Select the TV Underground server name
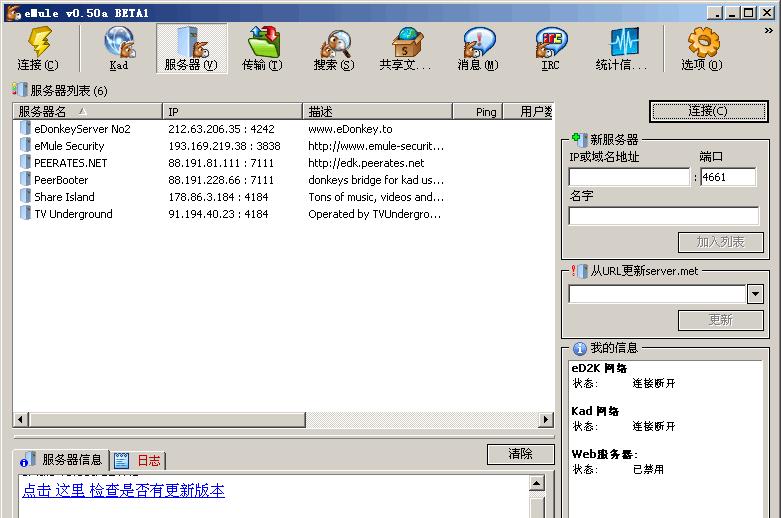Viewport: 781px width, 518px height. (73, 214)
